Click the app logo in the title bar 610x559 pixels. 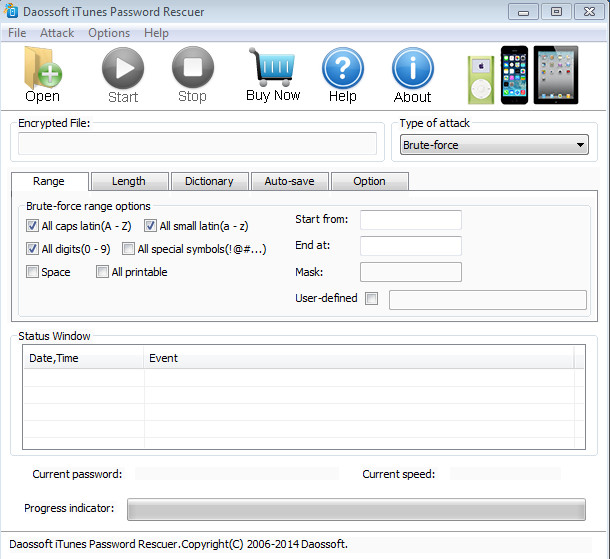(x=11, y=11)
